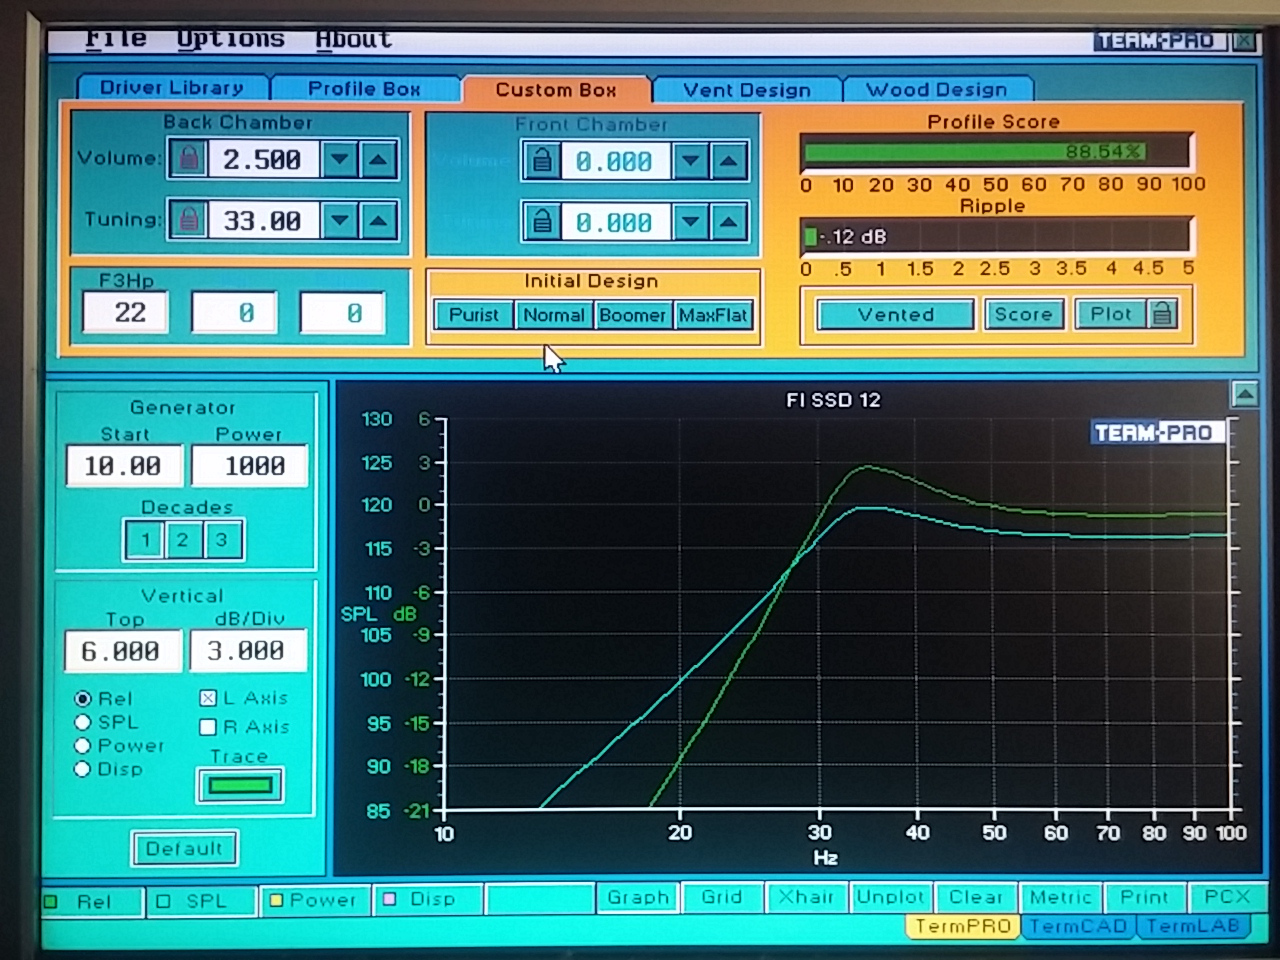Increase Front Chamber second value up arrow
The image size is (1280, 960).
[729, 222]
